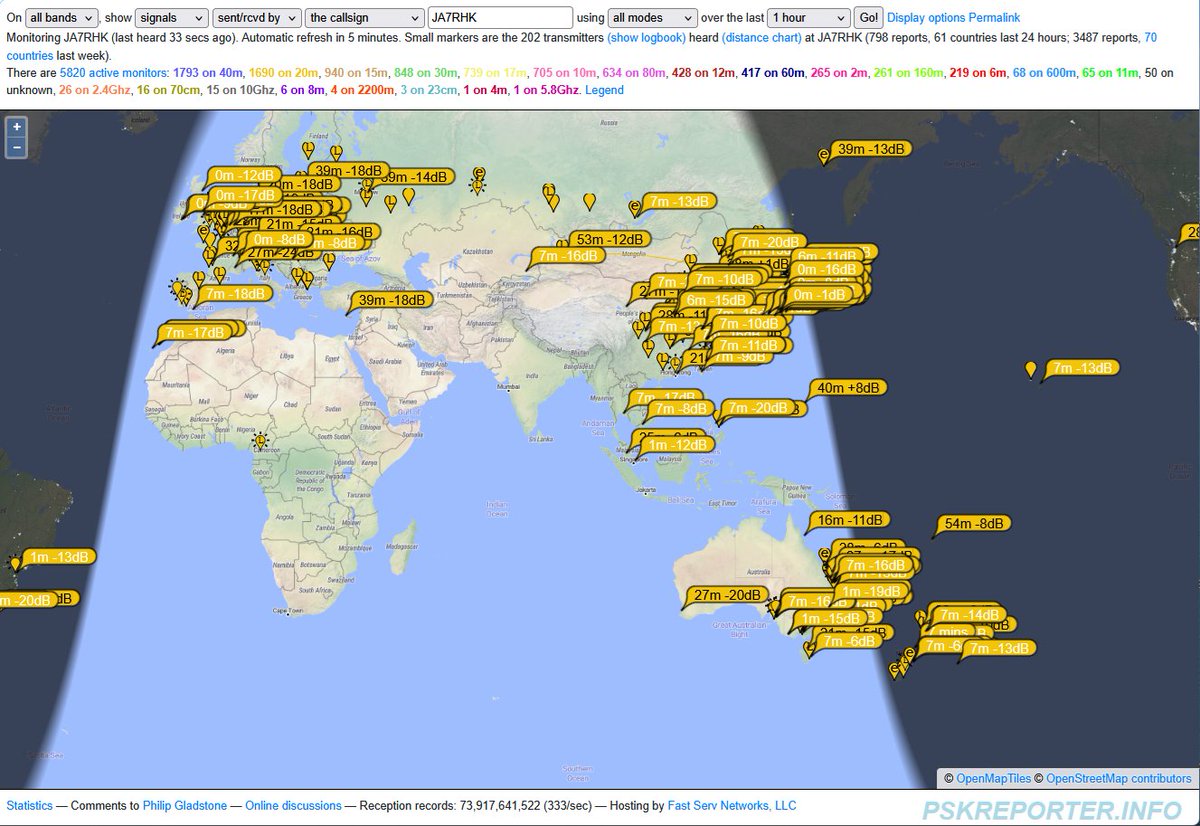Image resolution: width=1200 pixels, height=826 pixels.
Task: Click the show logbook link
Action: (646, 37)
